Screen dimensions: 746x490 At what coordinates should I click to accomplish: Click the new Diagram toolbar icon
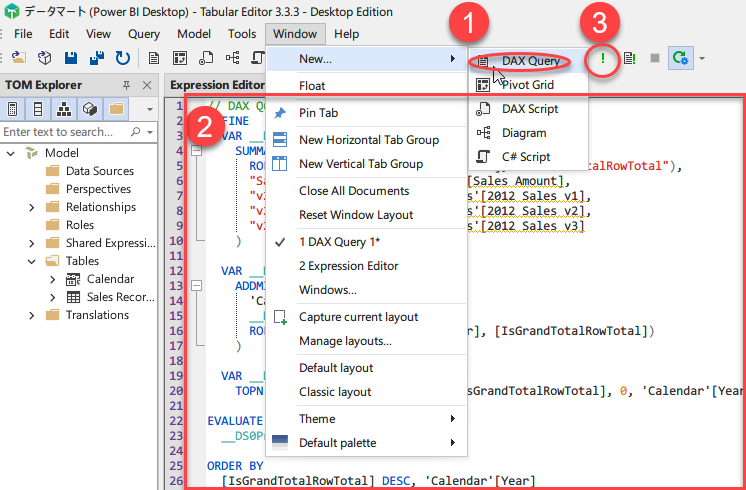tap(232, 58)
